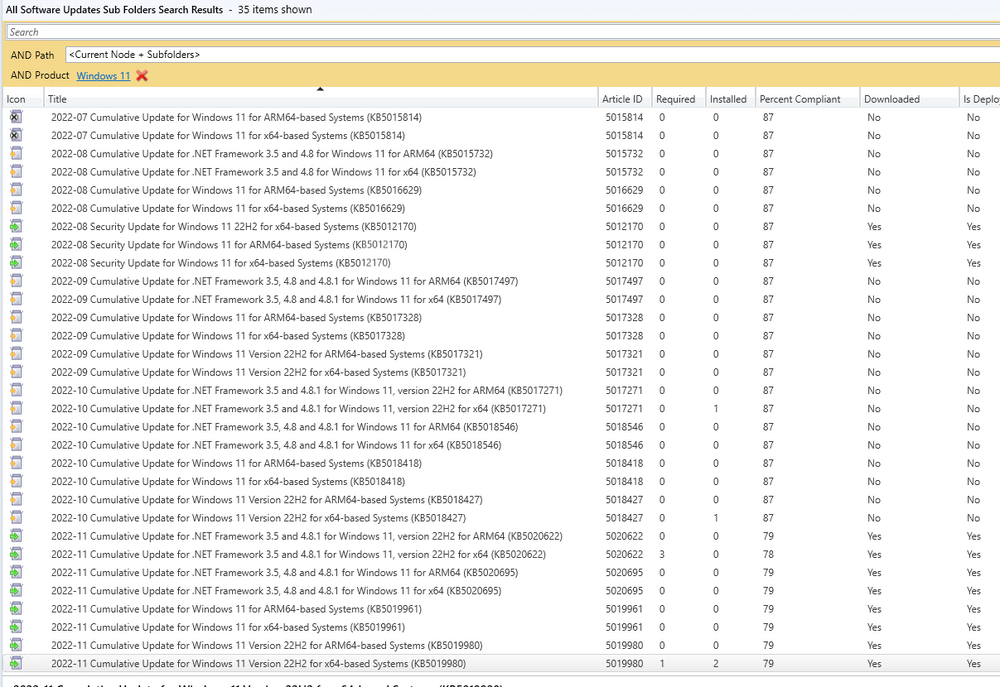The height and width of the screenshot is (687, 1000).
Task: Sort by the Percent Compliant column header
Action: coord(807,99)
